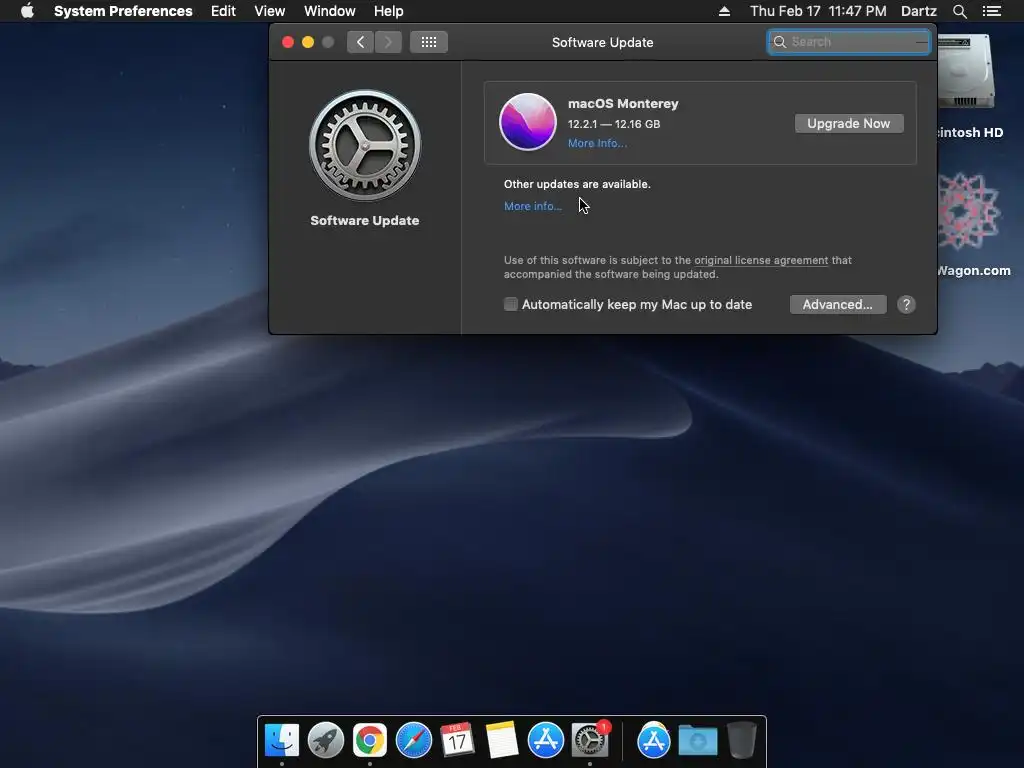Viewport: 1024px width, 768px height.
Task: Open Calendar in the Dock
Action: click(x=457, y=740)
